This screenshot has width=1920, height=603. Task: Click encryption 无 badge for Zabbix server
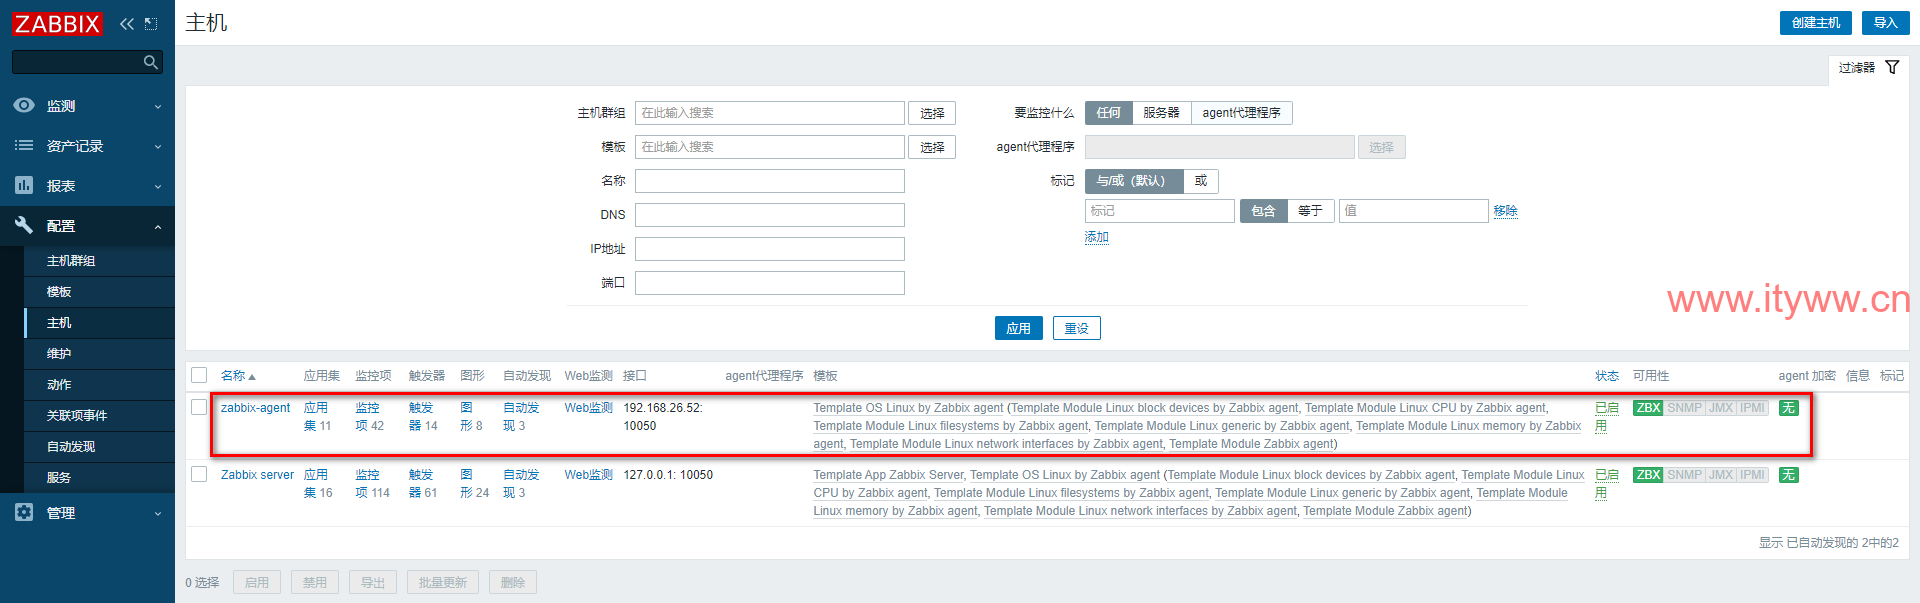tap(1789, 475)
